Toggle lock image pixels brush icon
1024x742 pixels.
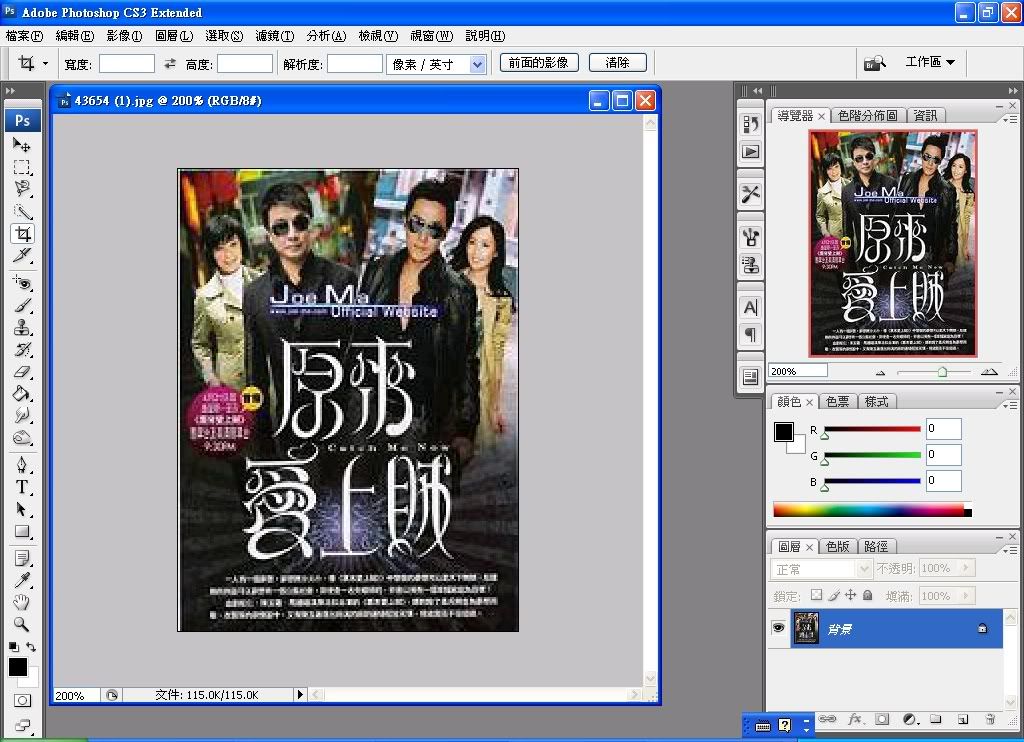[834, 595]
